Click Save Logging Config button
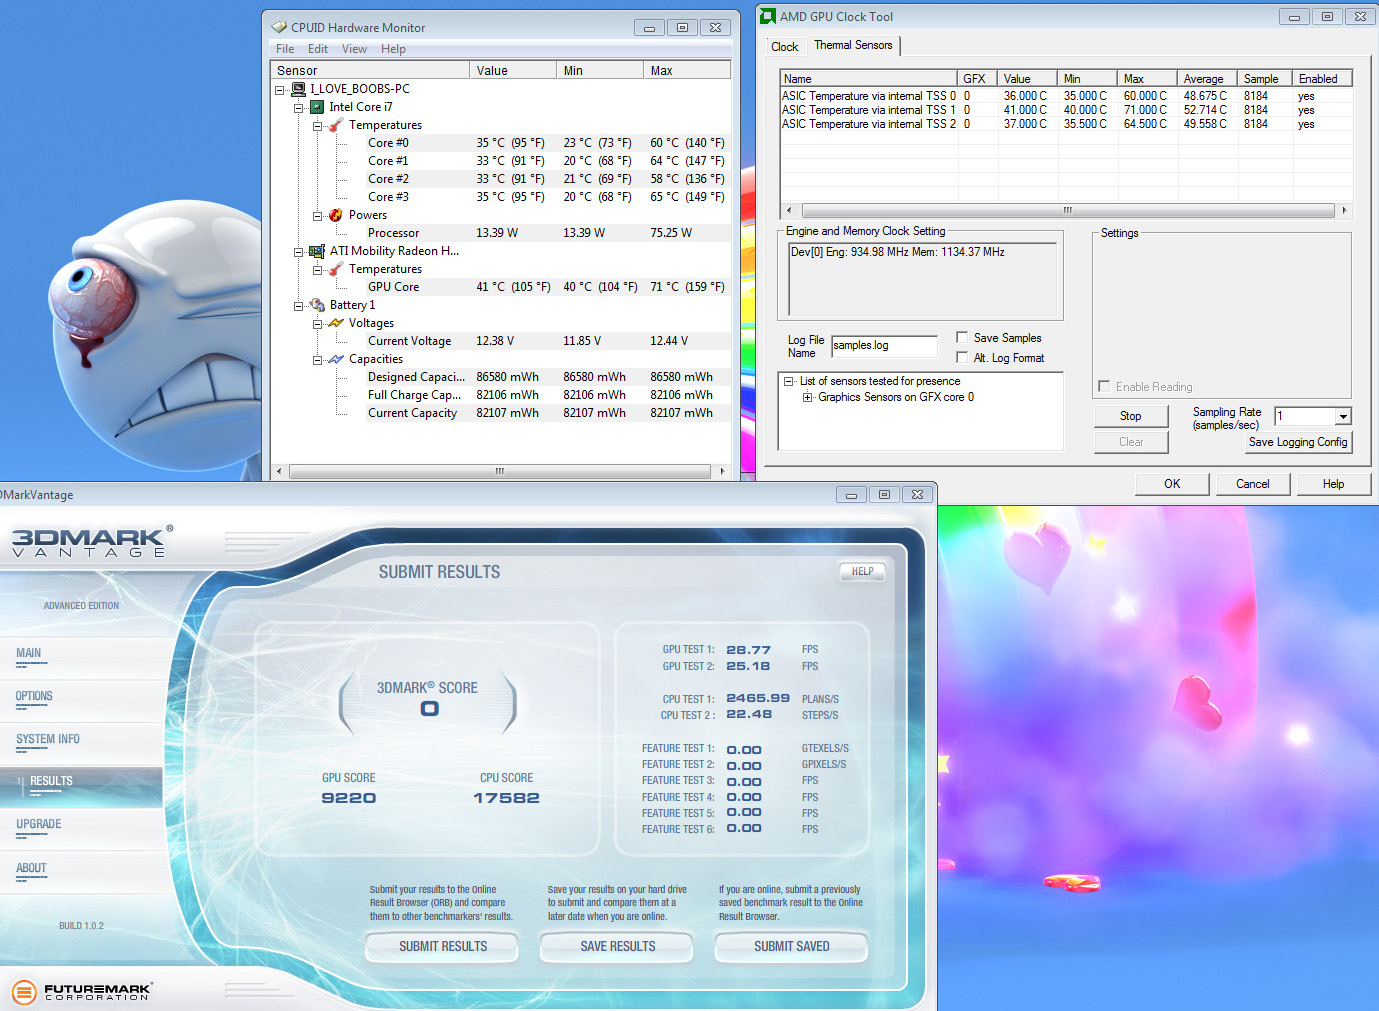1379x1011 pixels. [x=1298, y=442]
